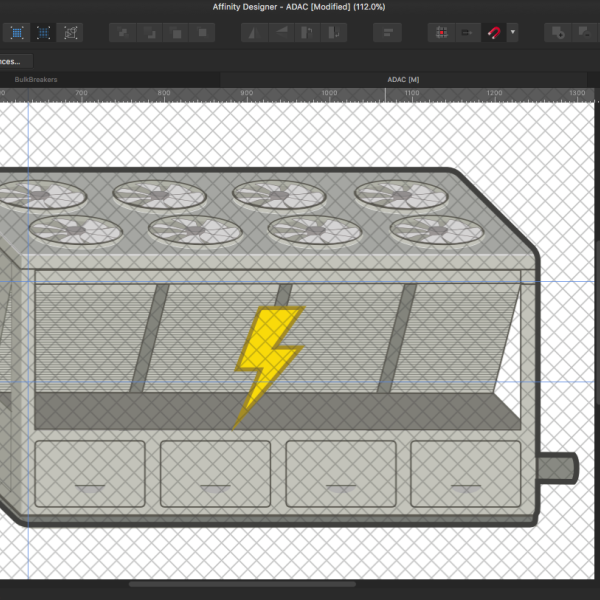Toggle Move by Whole Pixels
600x600 pixels.
(x=466, y=32)
